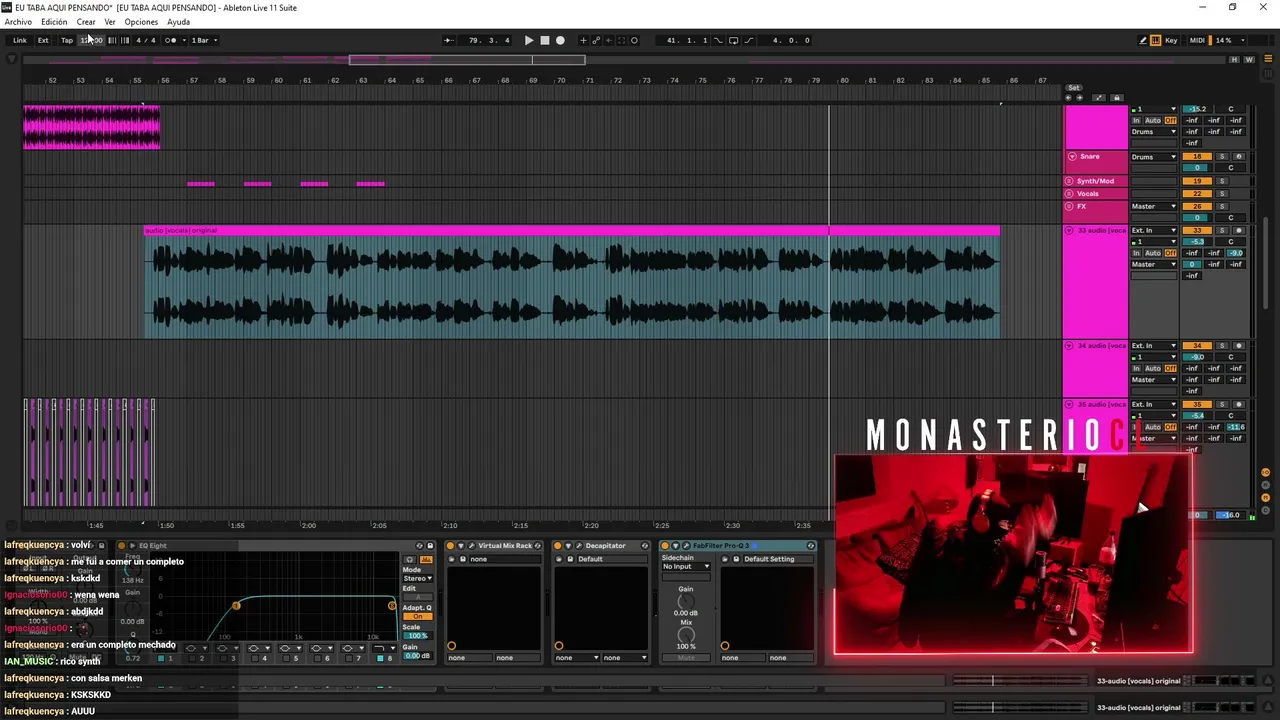Toggle track activator 22 on Vocals

[1197, 193]
